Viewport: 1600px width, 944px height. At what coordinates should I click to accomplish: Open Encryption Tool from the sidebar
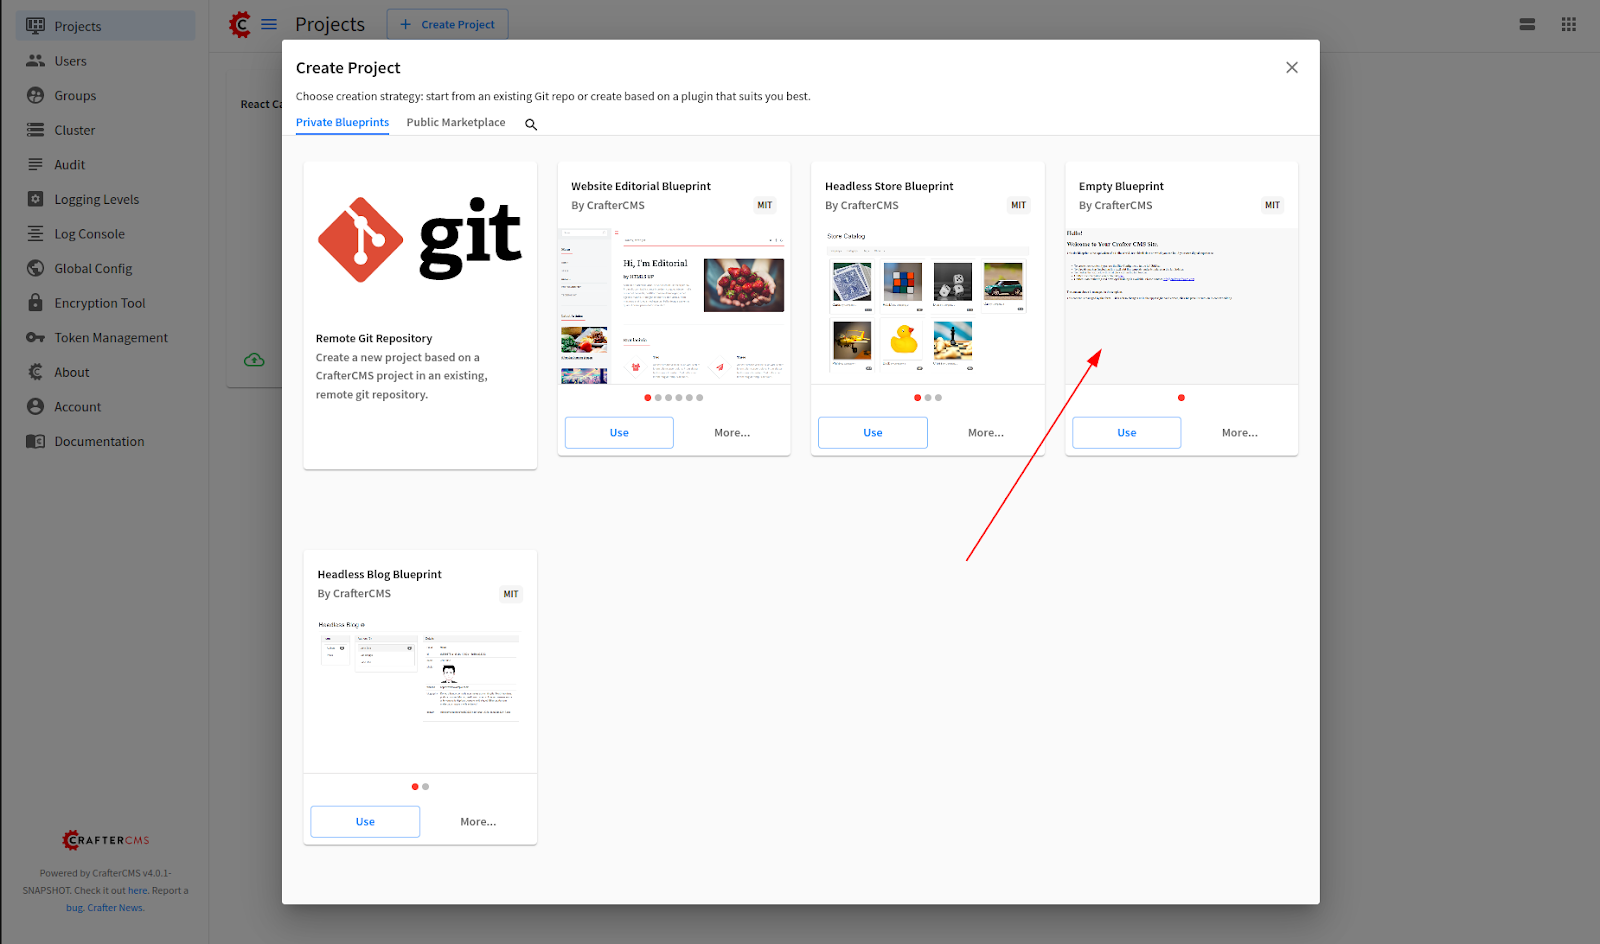pyautogui.click(x=99, y=303)
